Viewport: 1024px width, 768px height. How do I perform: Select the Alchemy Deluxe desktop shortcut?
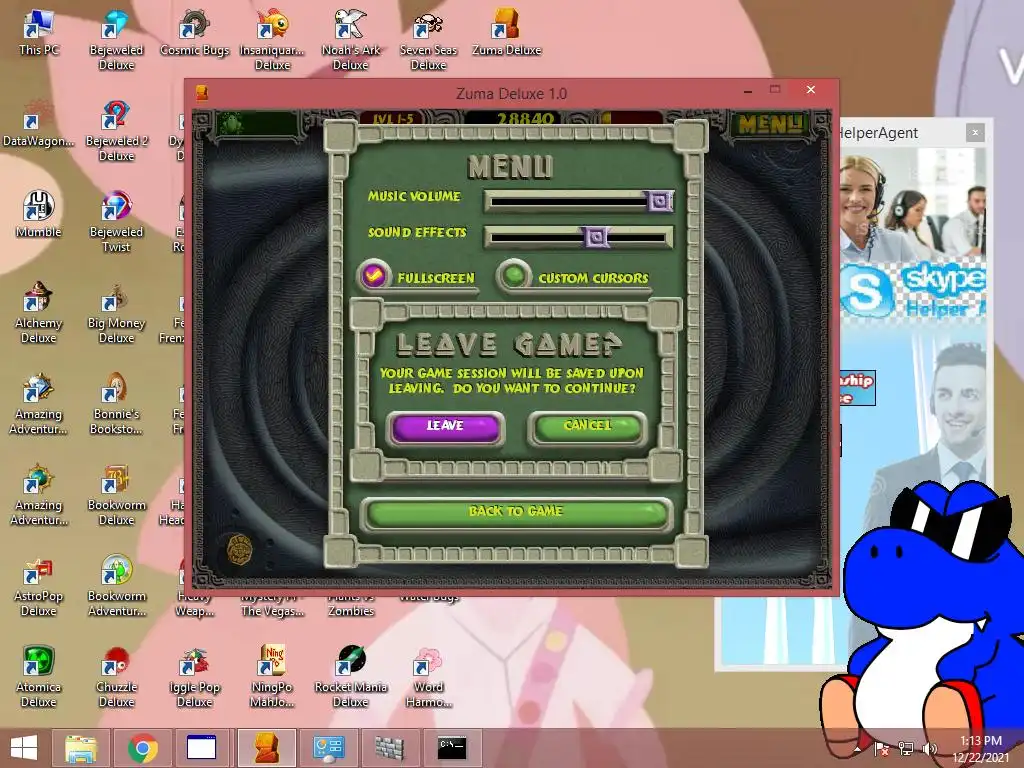click(x=39, y=313)
